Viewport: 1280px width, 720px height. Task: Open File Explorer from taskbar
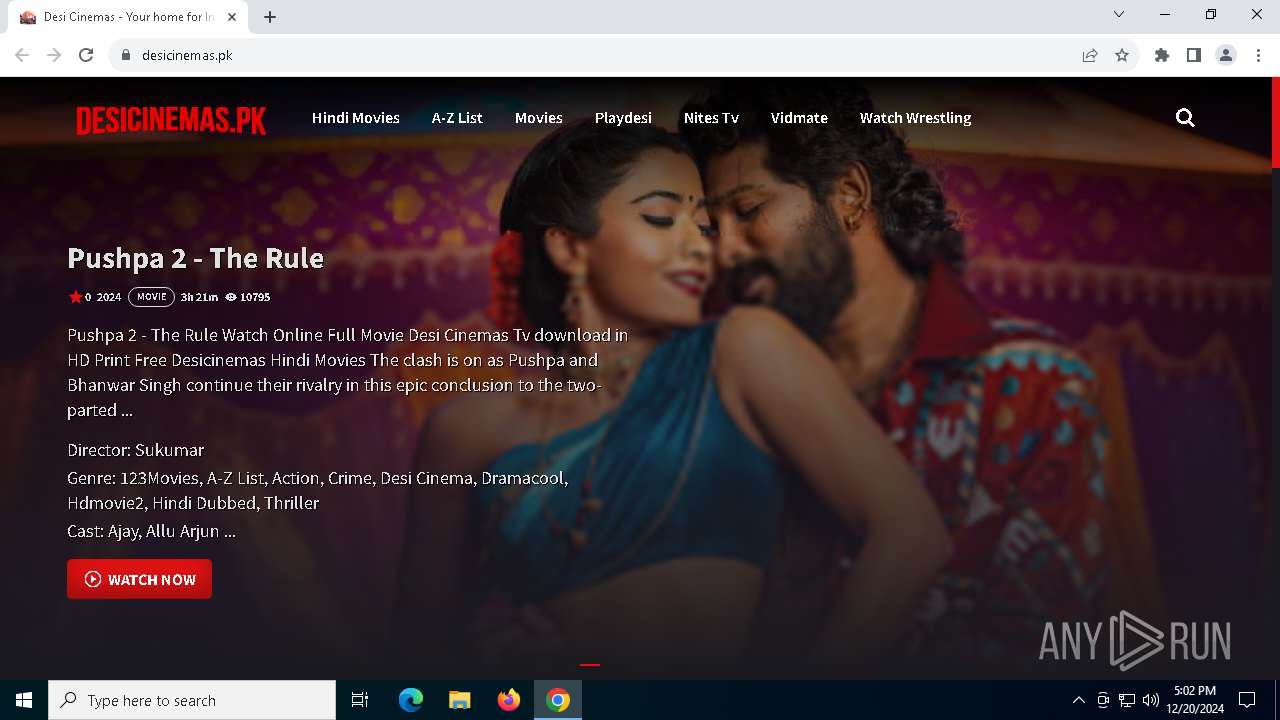460,700
